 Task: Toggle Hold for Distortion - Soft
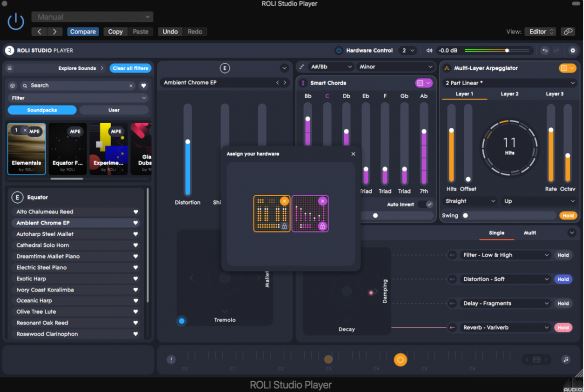563,279
